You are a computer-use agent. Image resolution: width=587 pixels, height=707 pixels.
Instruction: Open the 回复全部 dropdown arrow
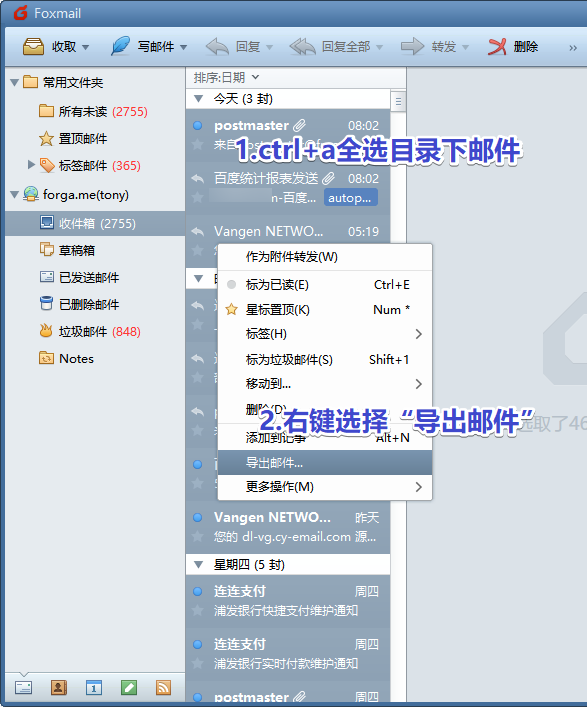[379, 47]
